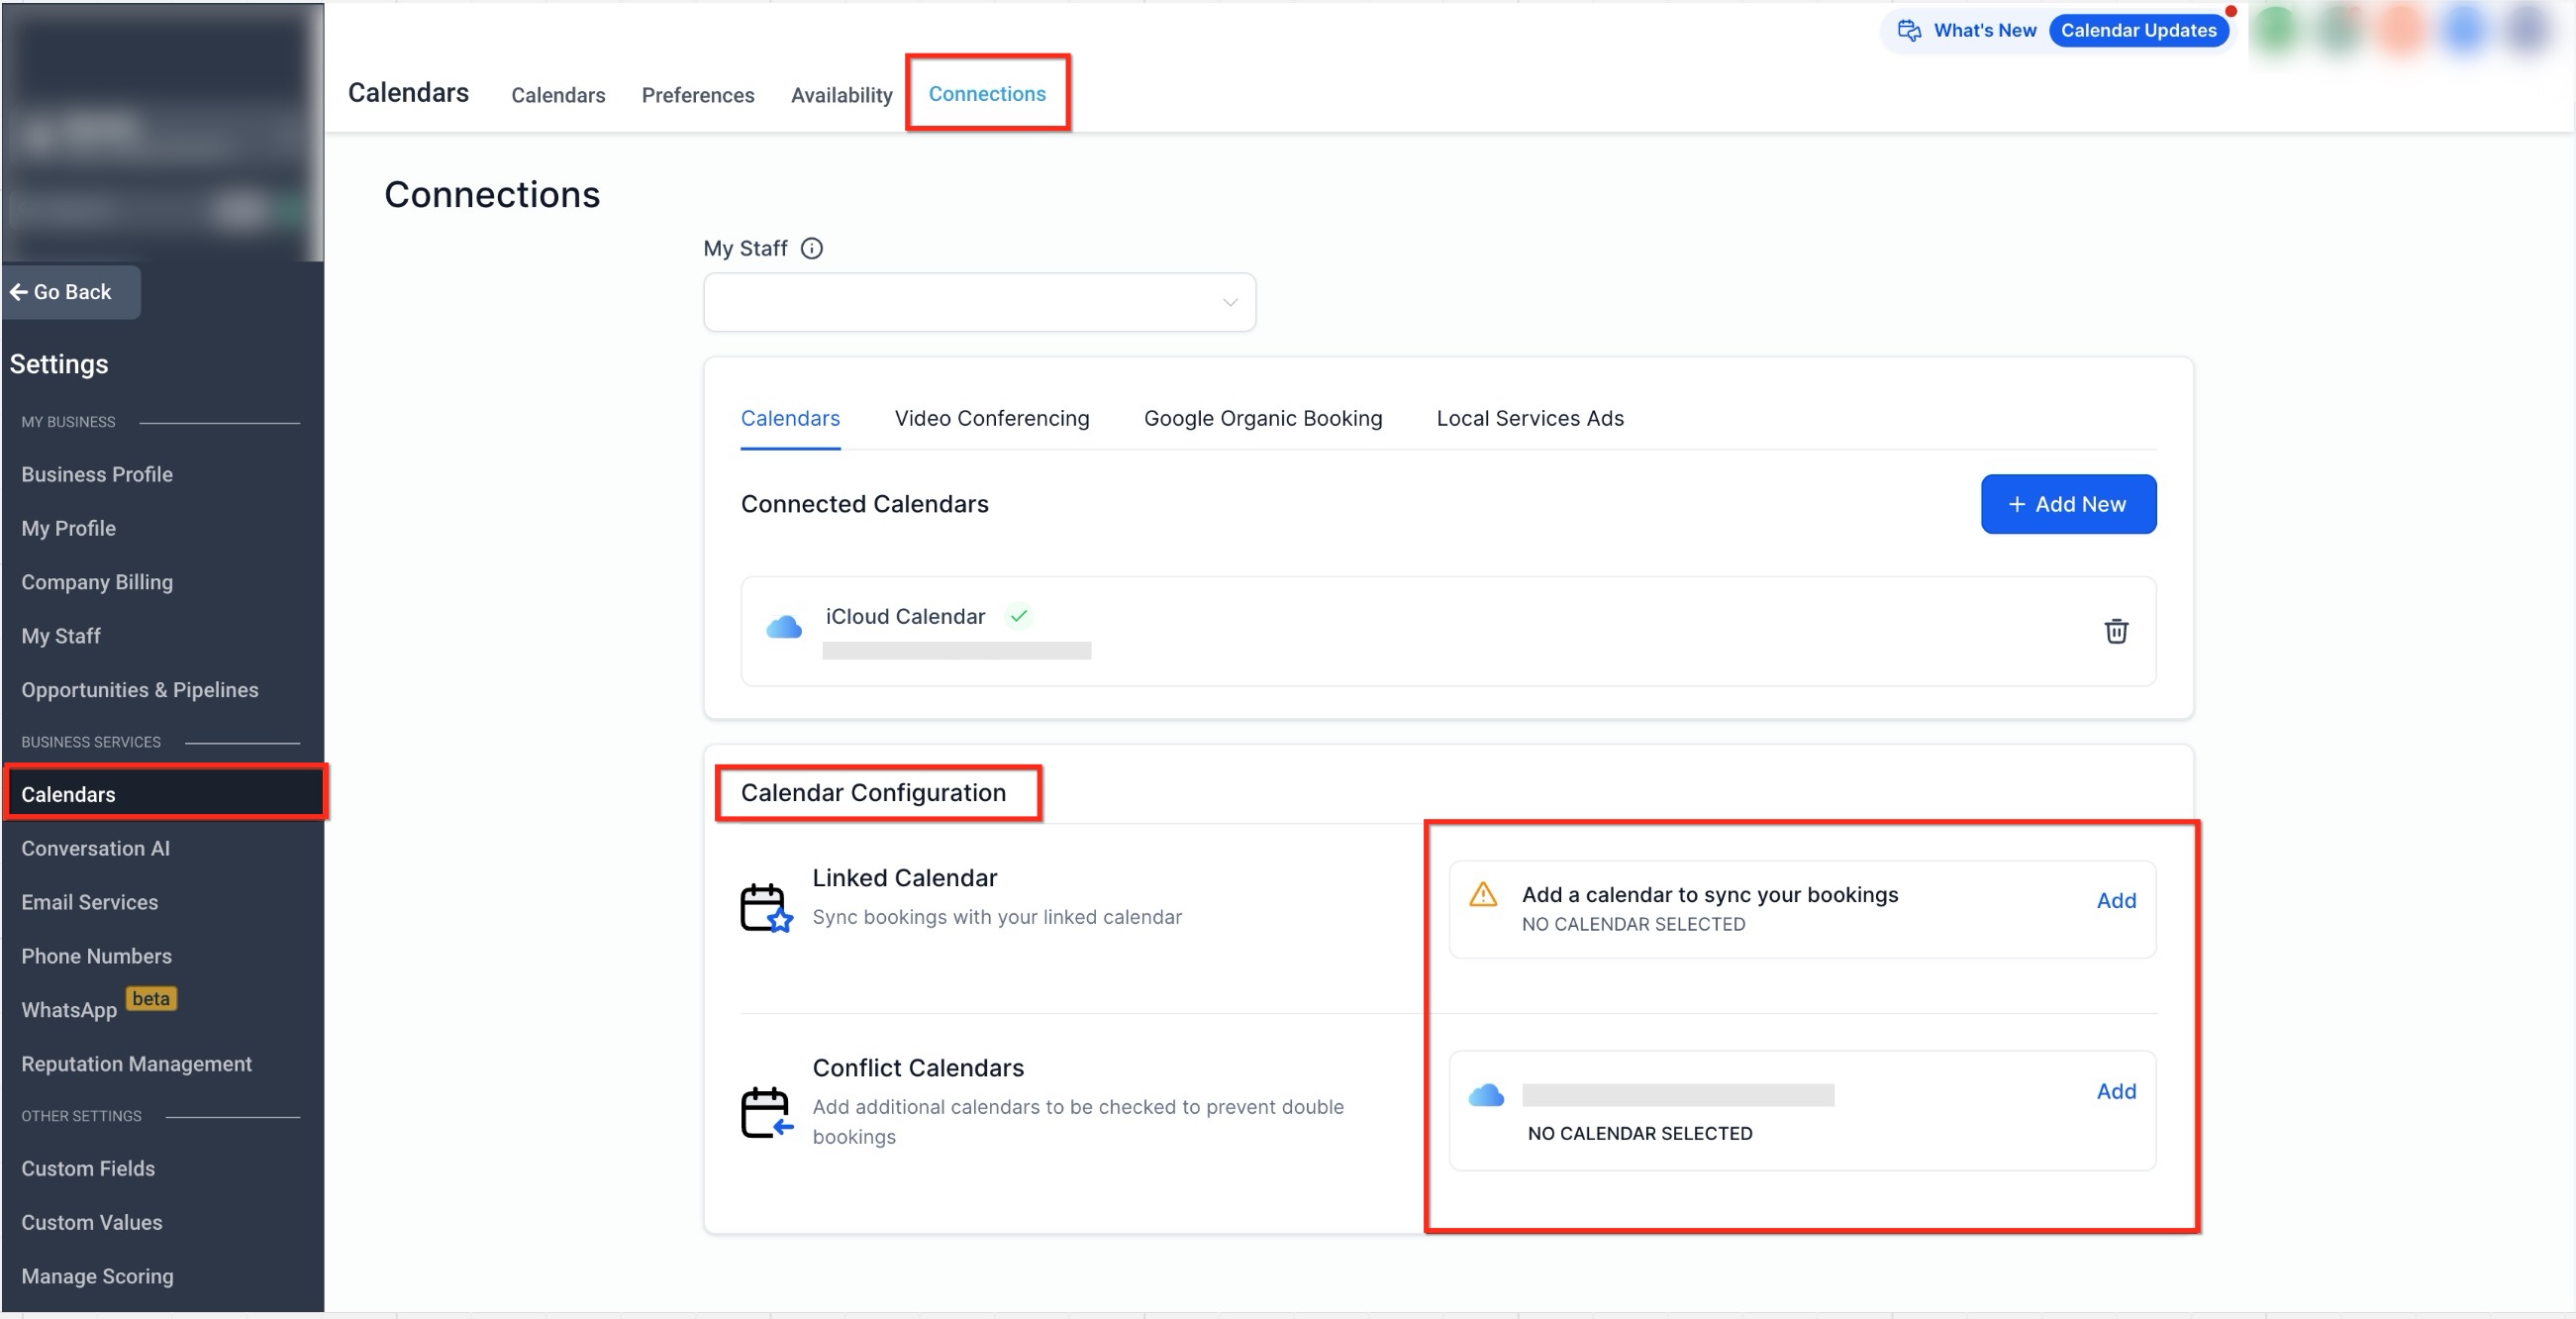2576x1319 pixels.
Task: Click the Calendar Updates pill
Action: [2138, 31]
